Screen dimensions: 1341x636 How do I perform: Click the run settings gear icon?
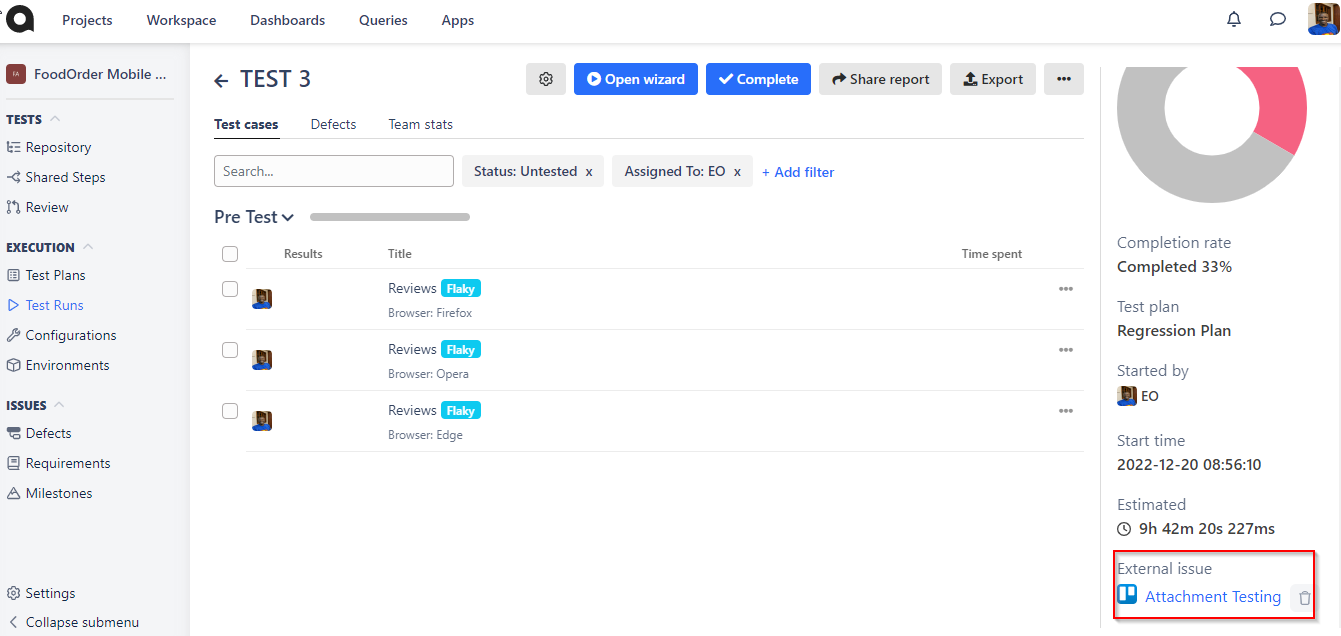click(546, 79)
